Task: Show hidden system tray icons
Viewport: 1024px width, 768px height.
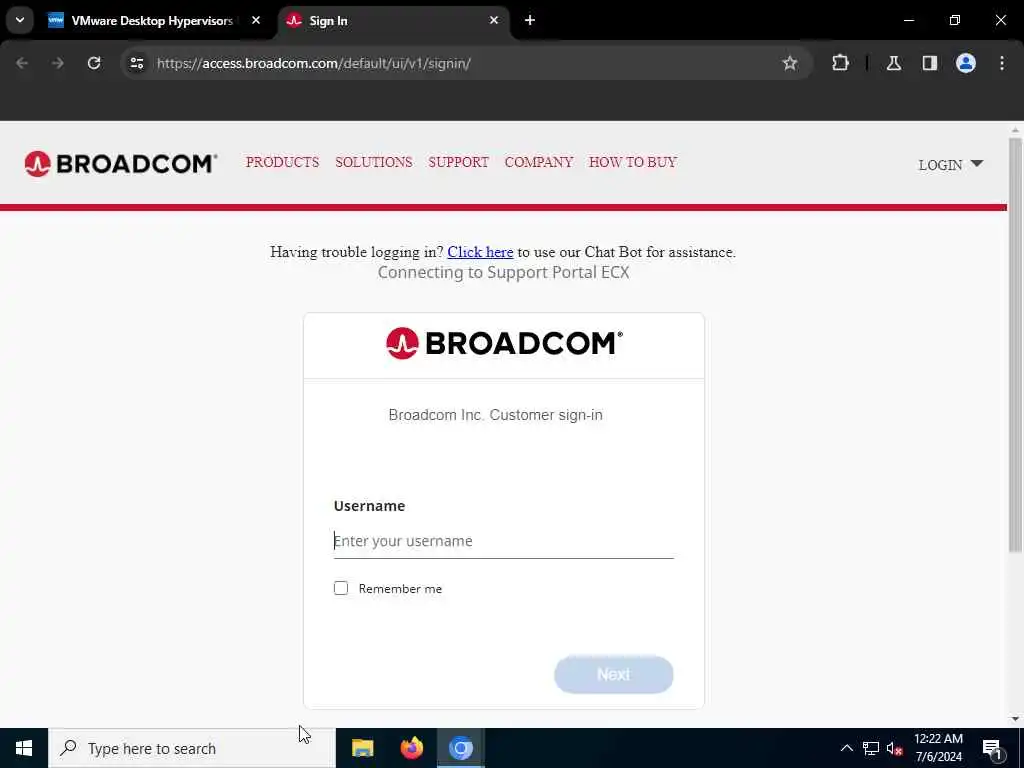Action: pos(846,748)
